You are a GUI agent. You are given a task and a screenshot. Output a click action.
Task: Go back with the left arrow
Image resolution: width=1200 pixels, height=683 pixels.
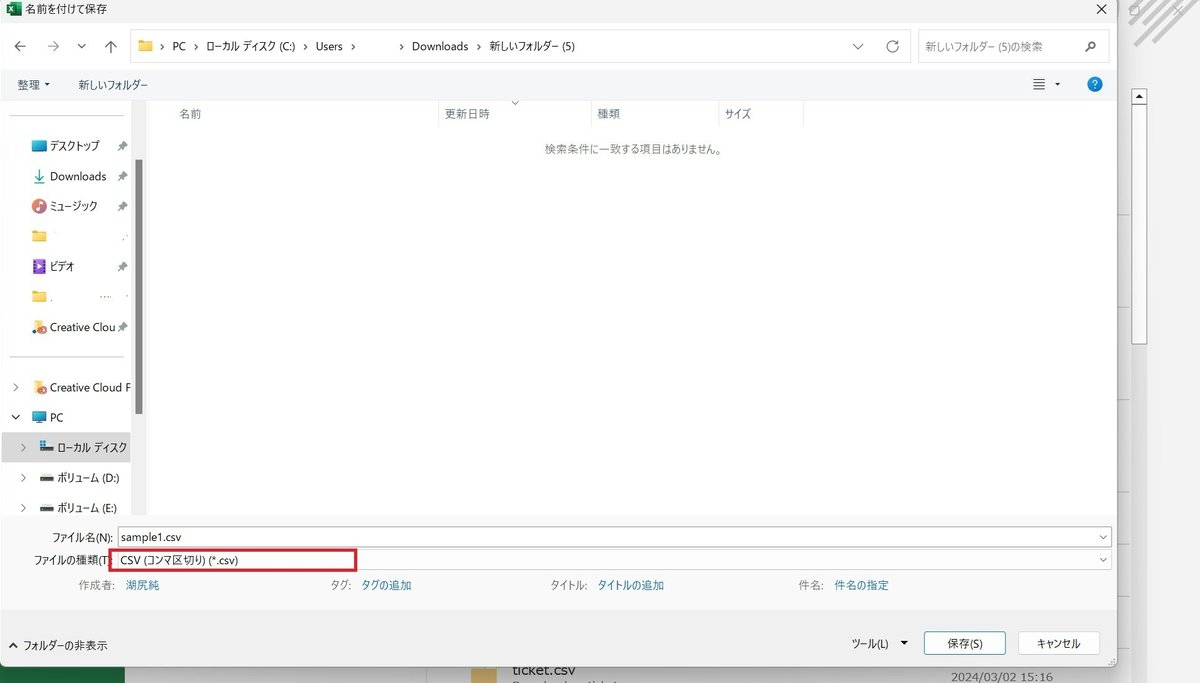tap(21, 46)
